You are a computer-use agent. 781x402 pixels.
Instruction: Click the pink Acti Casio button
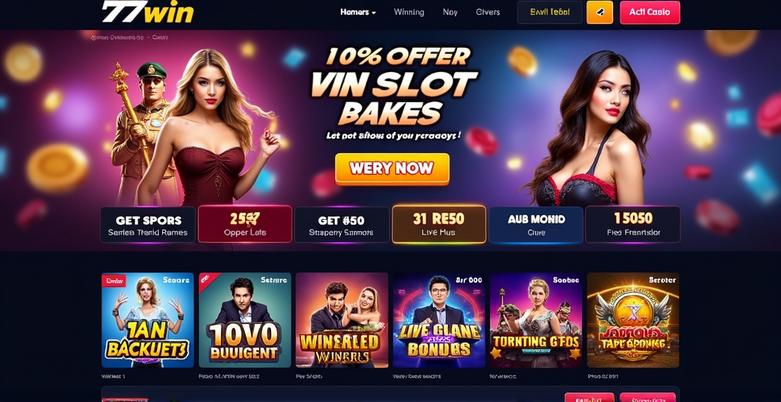pos(650,12)
